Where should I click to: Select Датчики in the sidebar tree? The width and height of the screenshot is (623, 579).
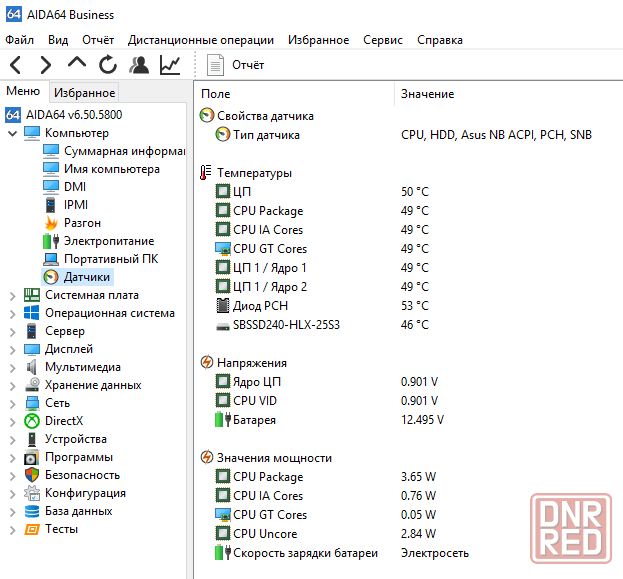pyautogui.click(x=87, y=277)
